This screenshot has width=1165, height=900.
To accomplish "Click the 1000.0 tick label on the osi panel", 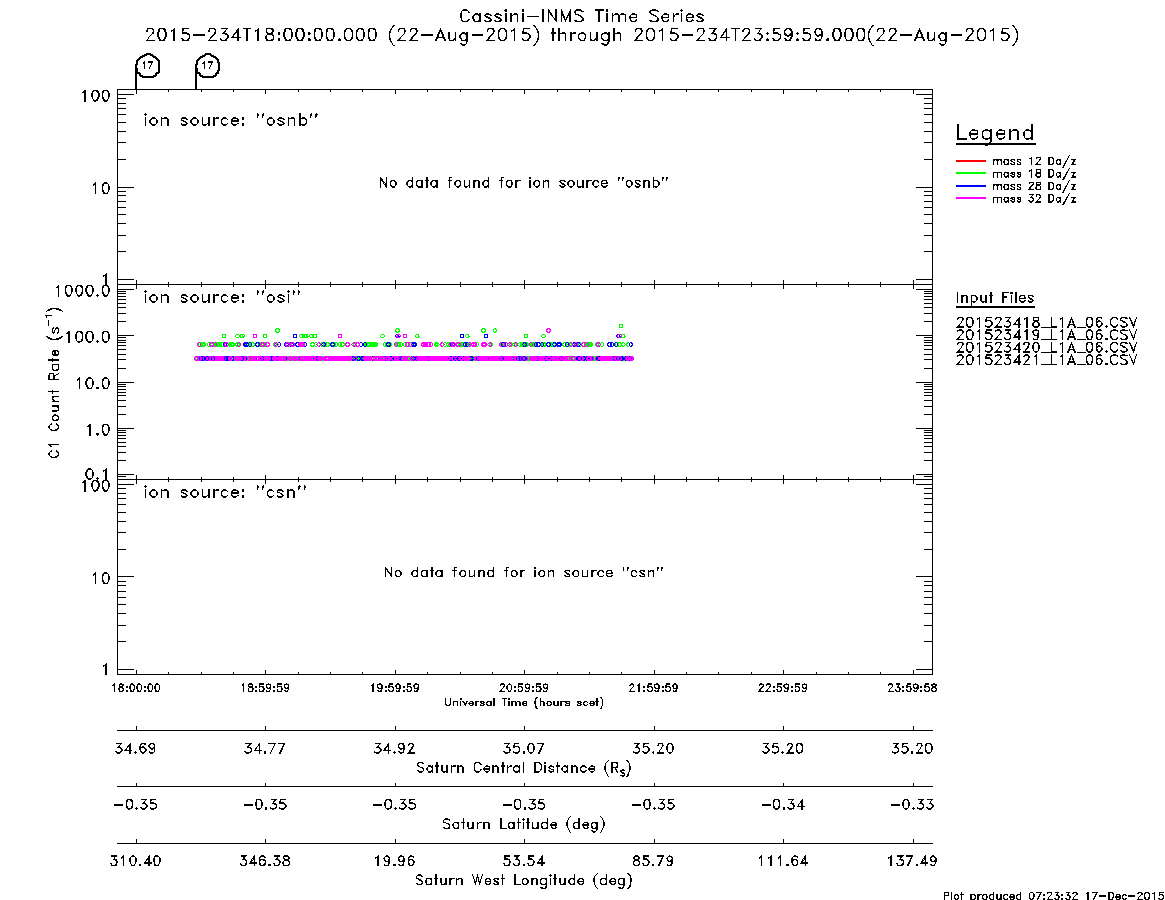I will 82,291.
